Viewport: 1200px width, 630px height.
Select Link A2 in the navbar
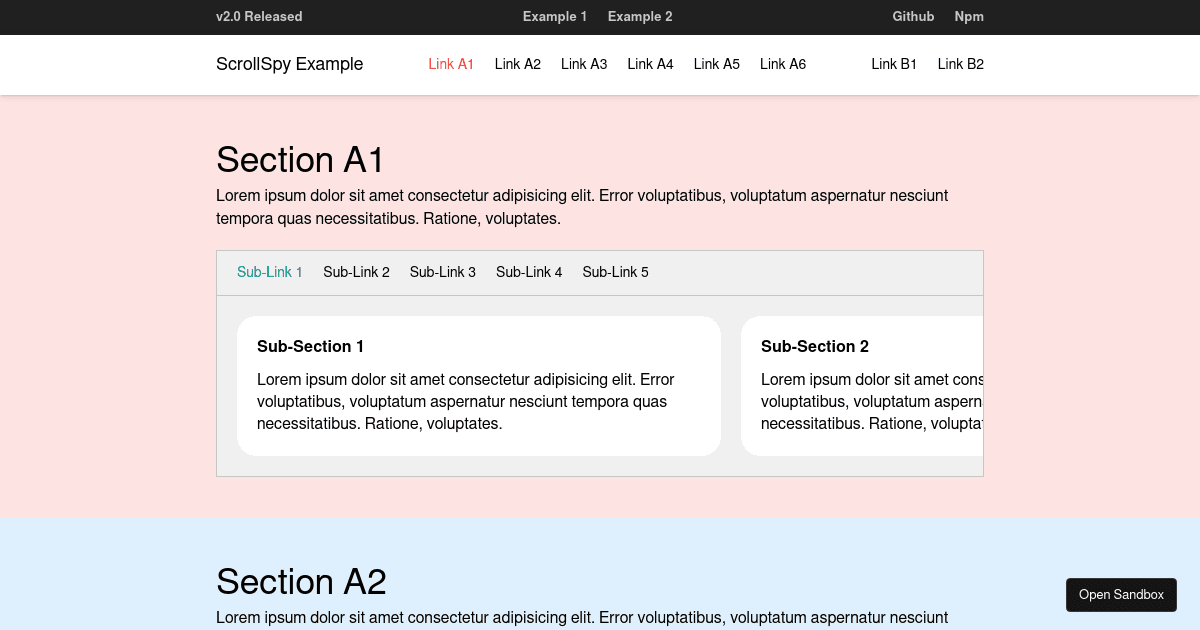(518, 64)
